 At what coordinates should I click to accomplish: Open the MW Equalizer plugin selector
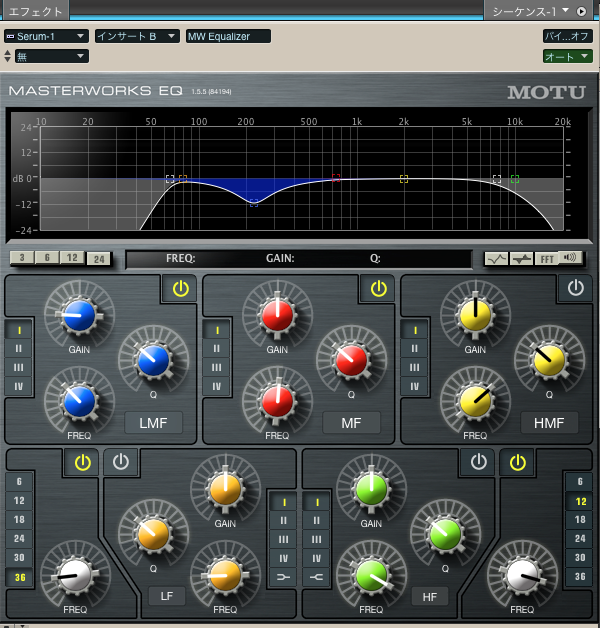pos(228,36)
